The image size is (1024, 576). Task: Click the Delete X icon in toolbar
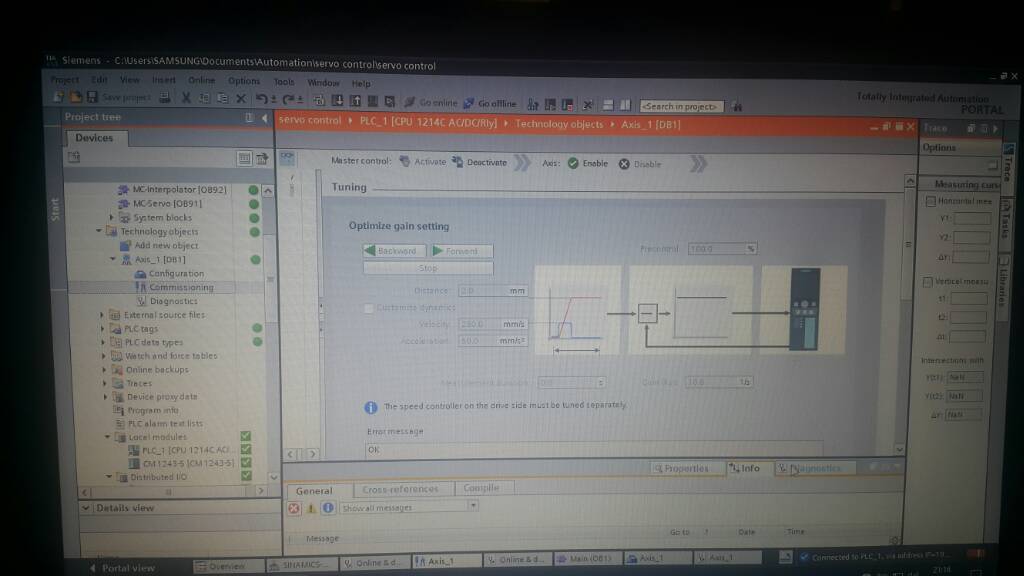[241, 99]
